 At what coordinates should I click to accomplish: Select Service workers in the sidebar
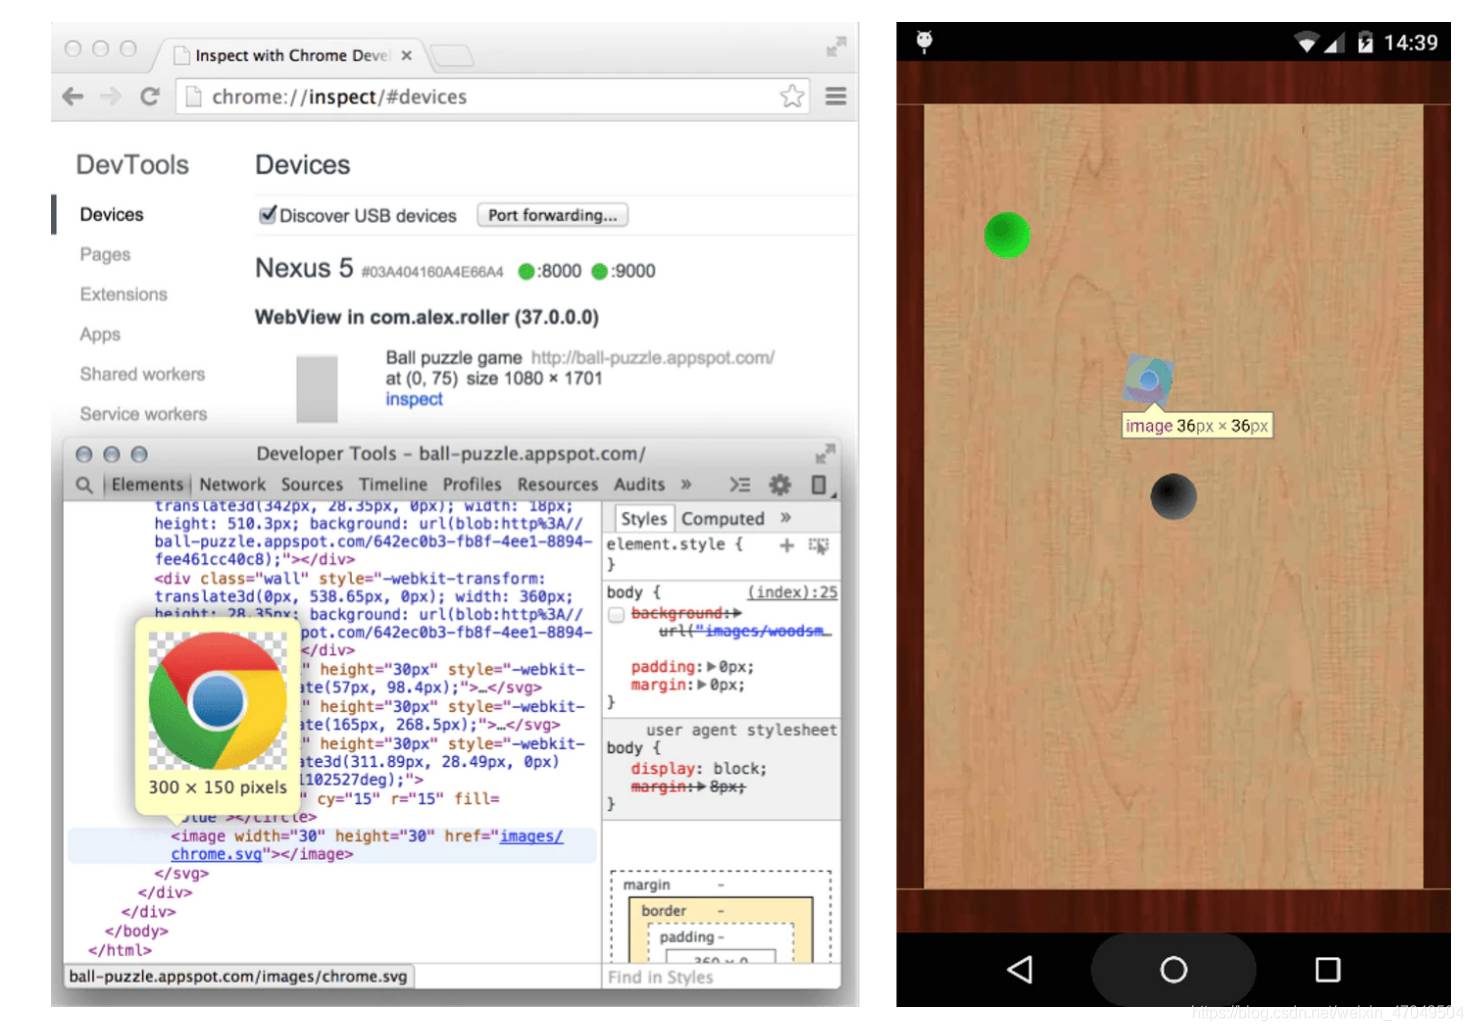click(144, 414)
